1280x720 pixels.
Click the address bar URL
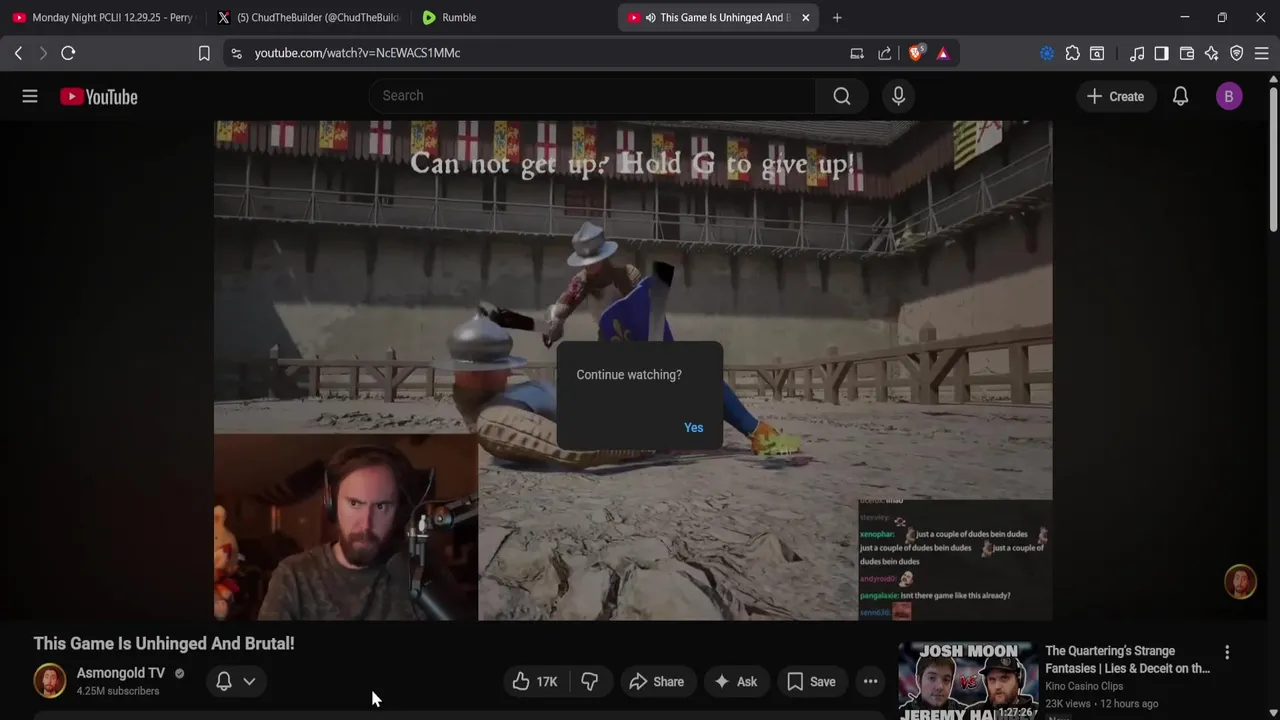pos(357,53)
